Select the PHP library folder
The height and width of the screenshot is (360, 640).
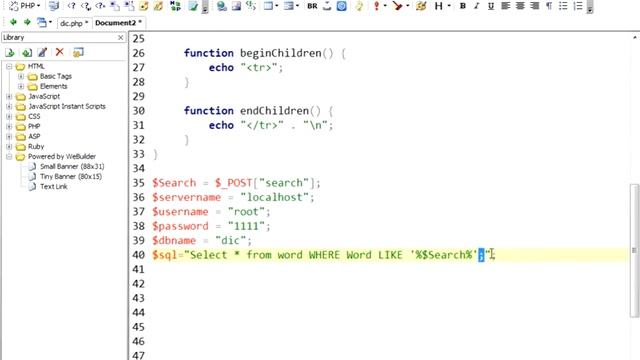34,127
